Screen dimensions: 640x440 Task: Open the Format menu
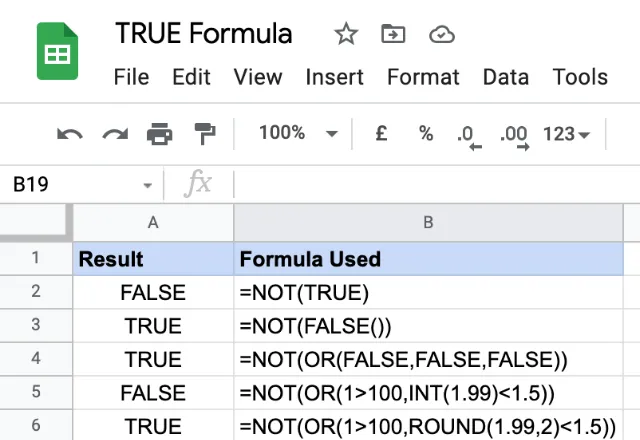(423, 77)
